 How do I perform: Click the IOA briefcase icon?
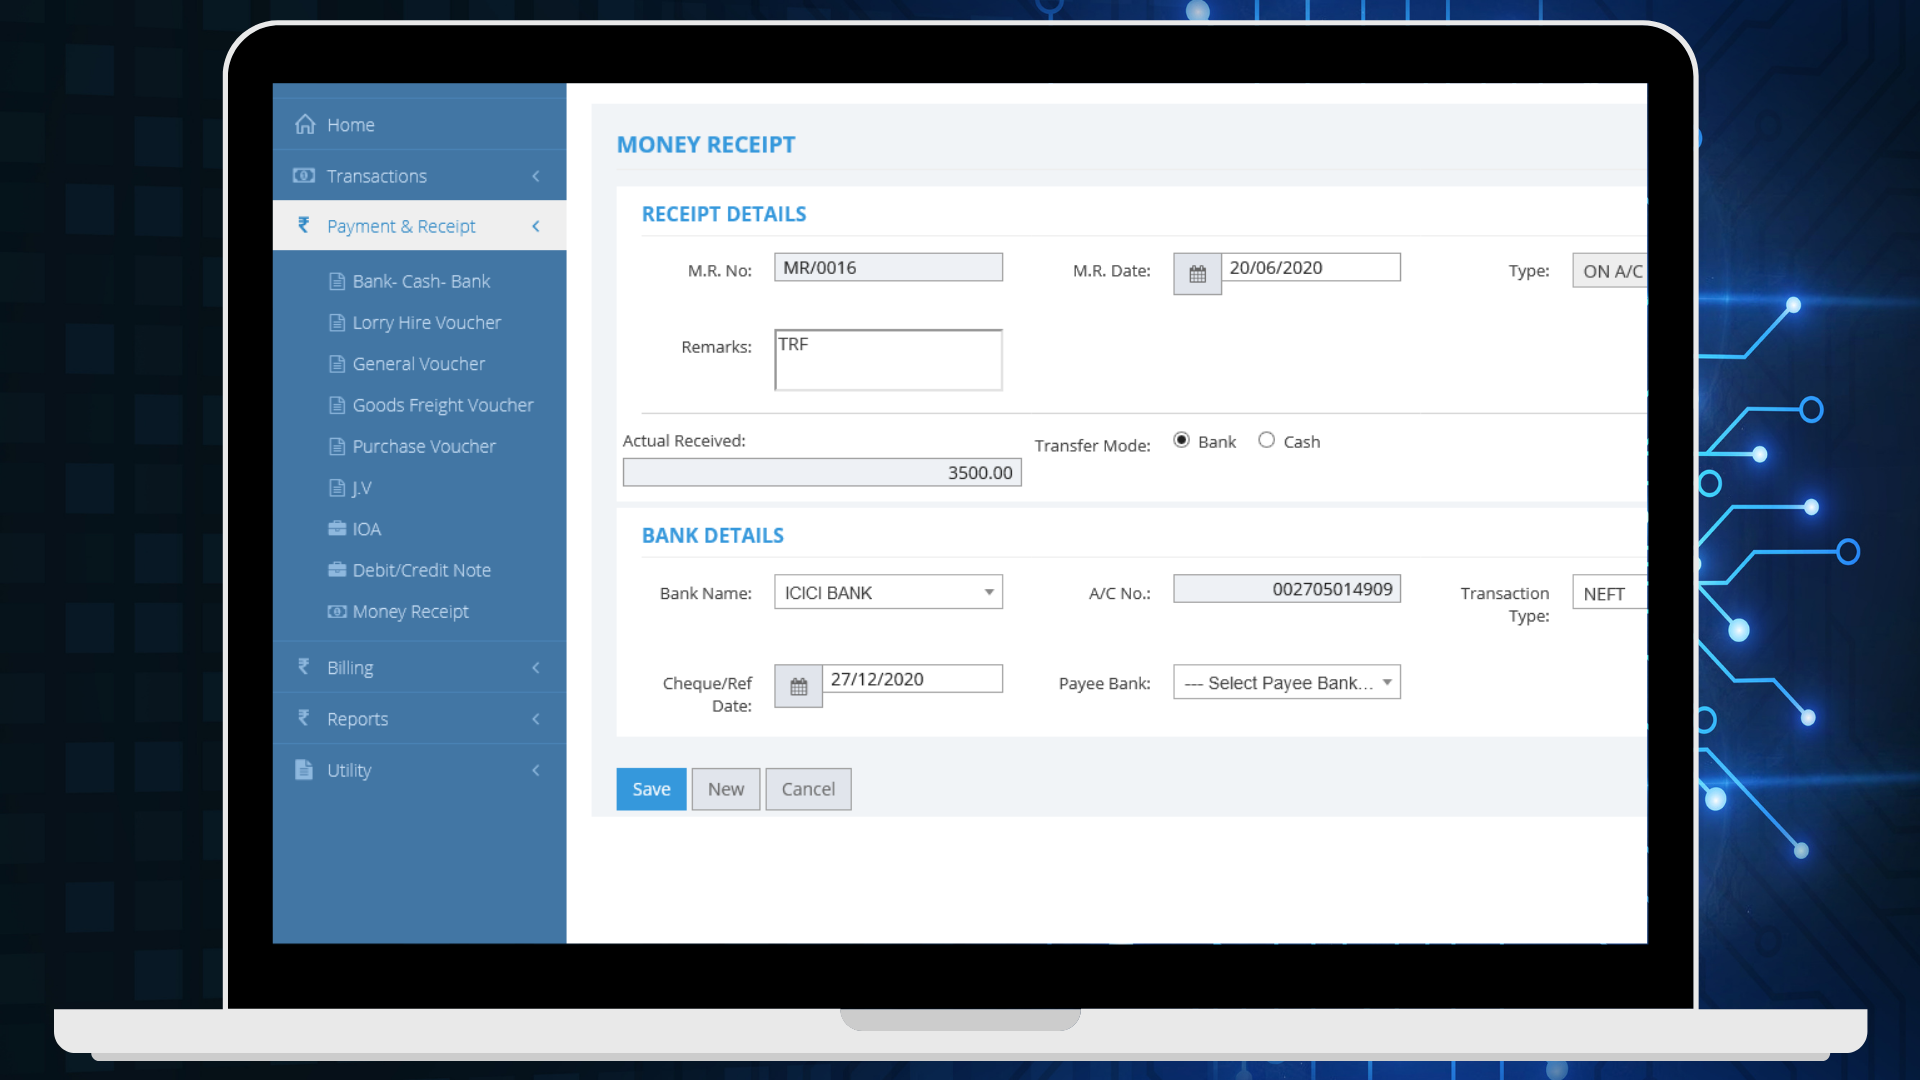point(337,528)
